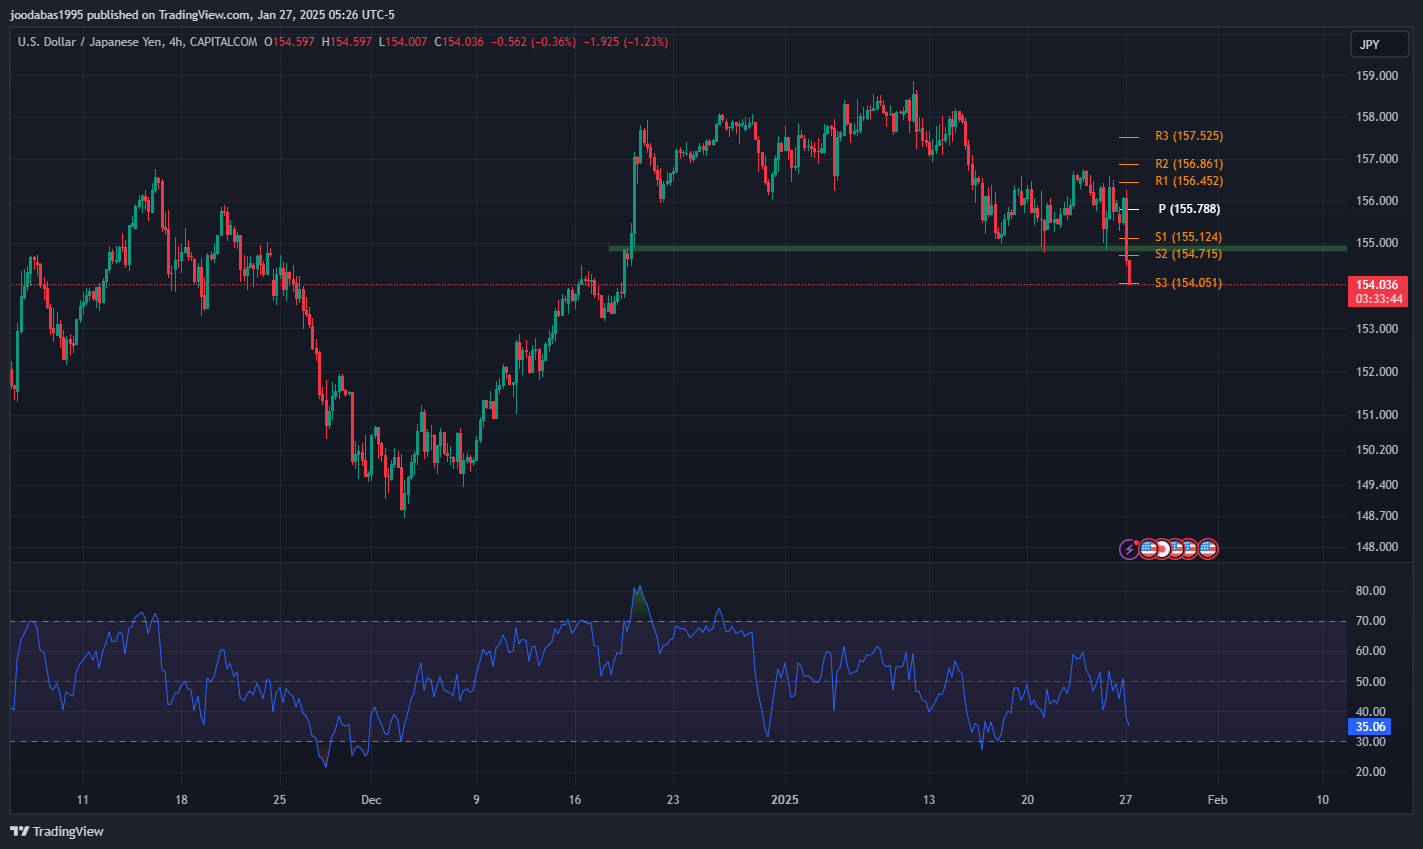Click the low value L154.007
The height and width of the screenshot is (849, 1423).
[x=403, y=42]
